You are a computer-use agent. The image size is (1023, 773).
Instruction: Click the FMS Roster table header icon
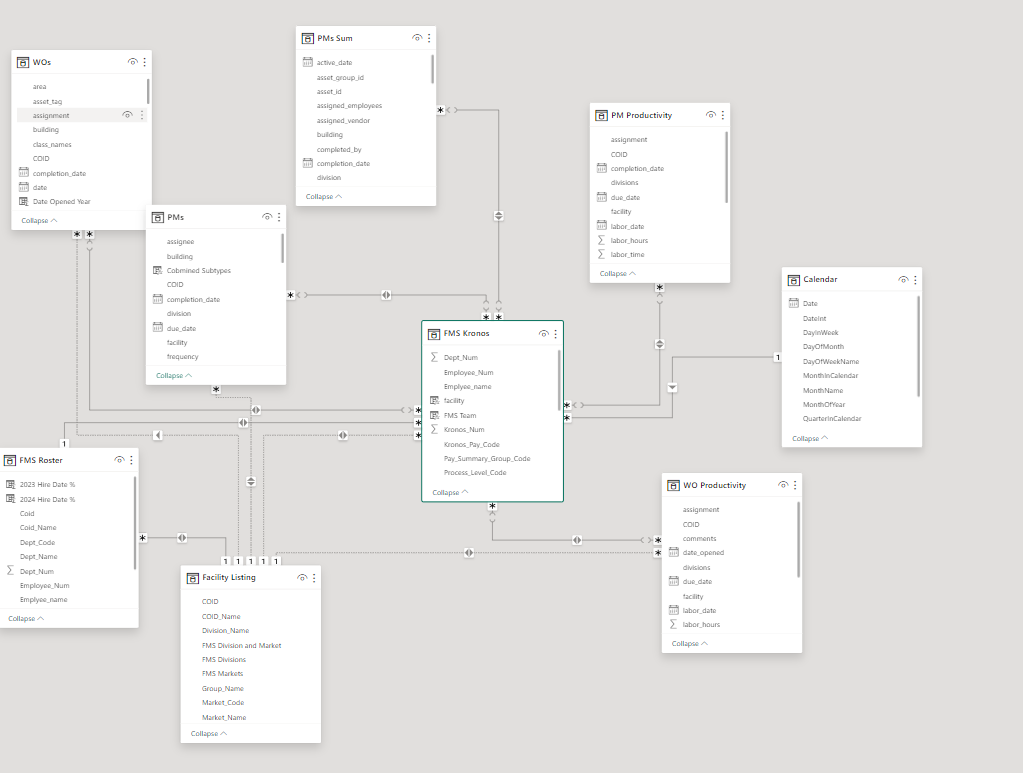point(10,461)
